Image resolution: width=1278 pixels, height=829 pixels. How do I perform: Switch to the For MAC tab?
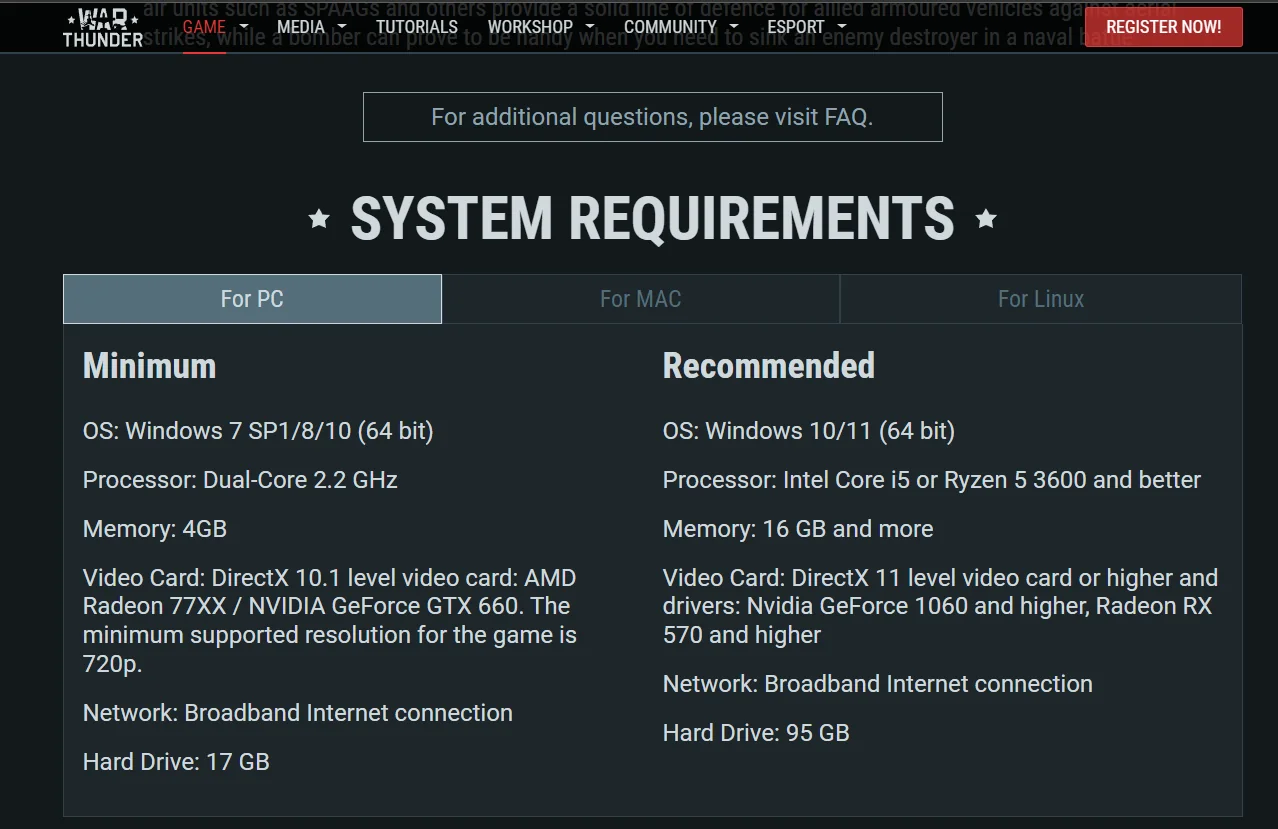coord(640,298)
